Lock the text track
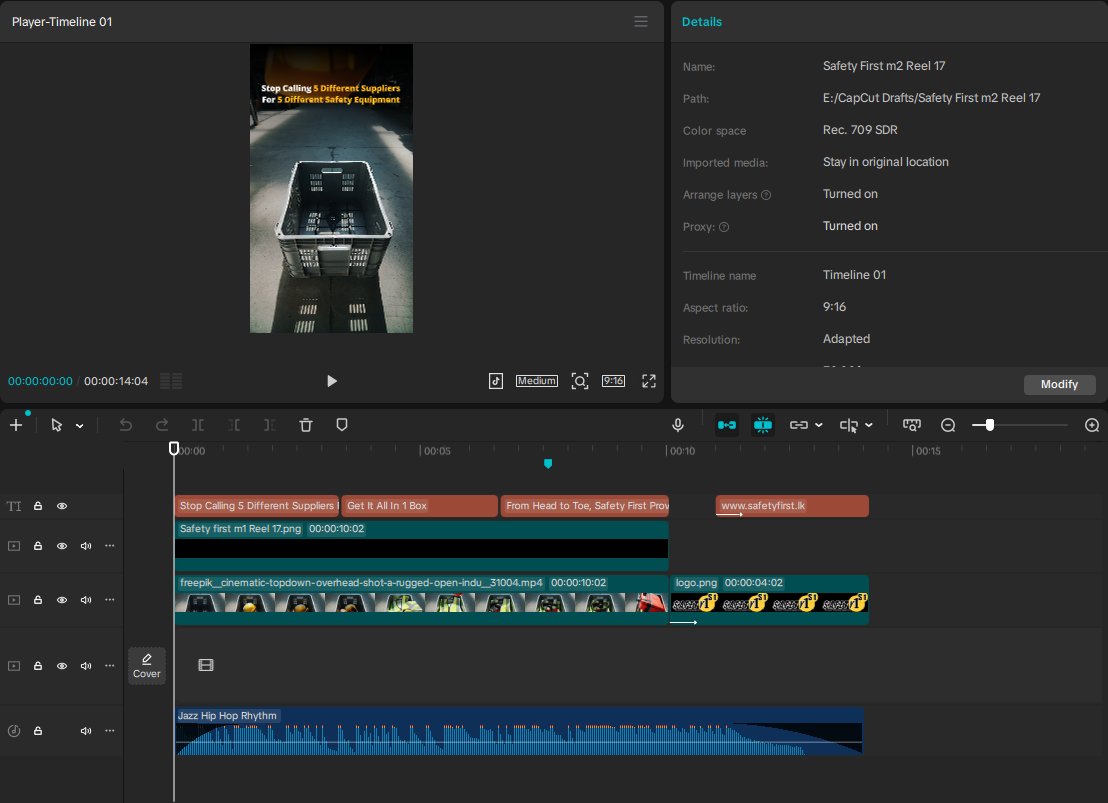Viewport: 1108px width, 803px height. click(x=38, y=506)
